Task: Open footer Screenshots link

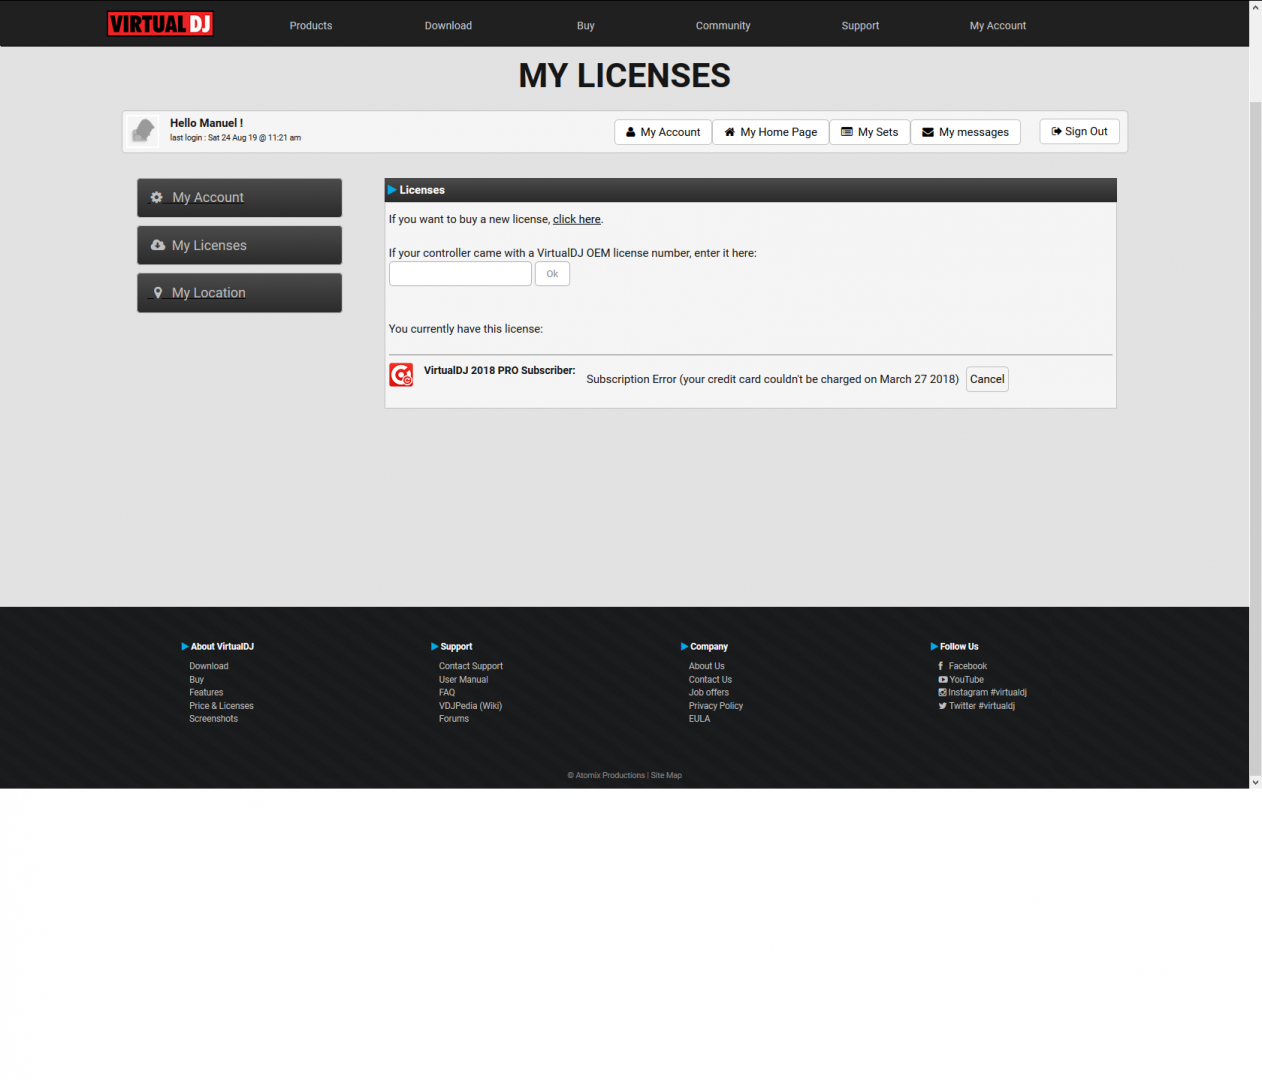Action: coord(214,719)
